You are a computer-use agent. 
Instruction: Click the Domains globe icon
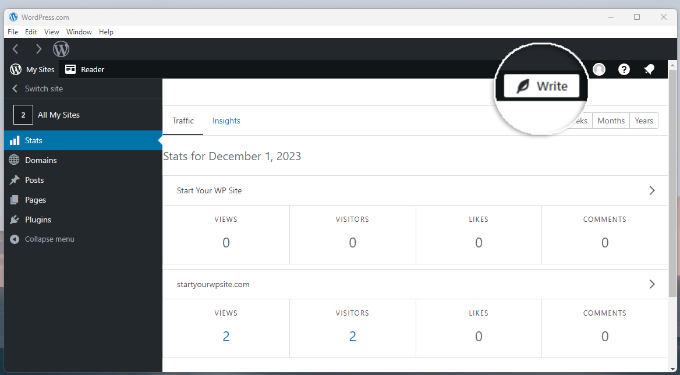point(14,160)
